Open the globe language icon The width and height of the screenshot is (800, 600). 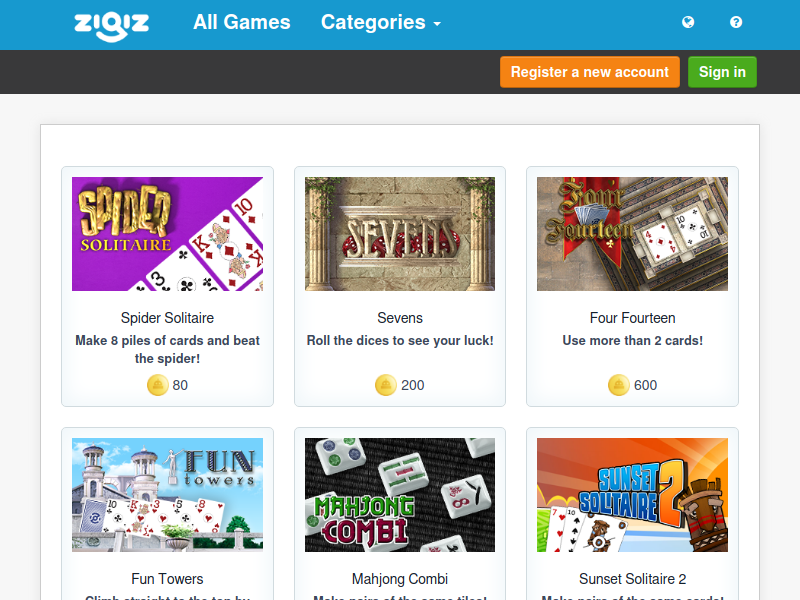point(688,22)
